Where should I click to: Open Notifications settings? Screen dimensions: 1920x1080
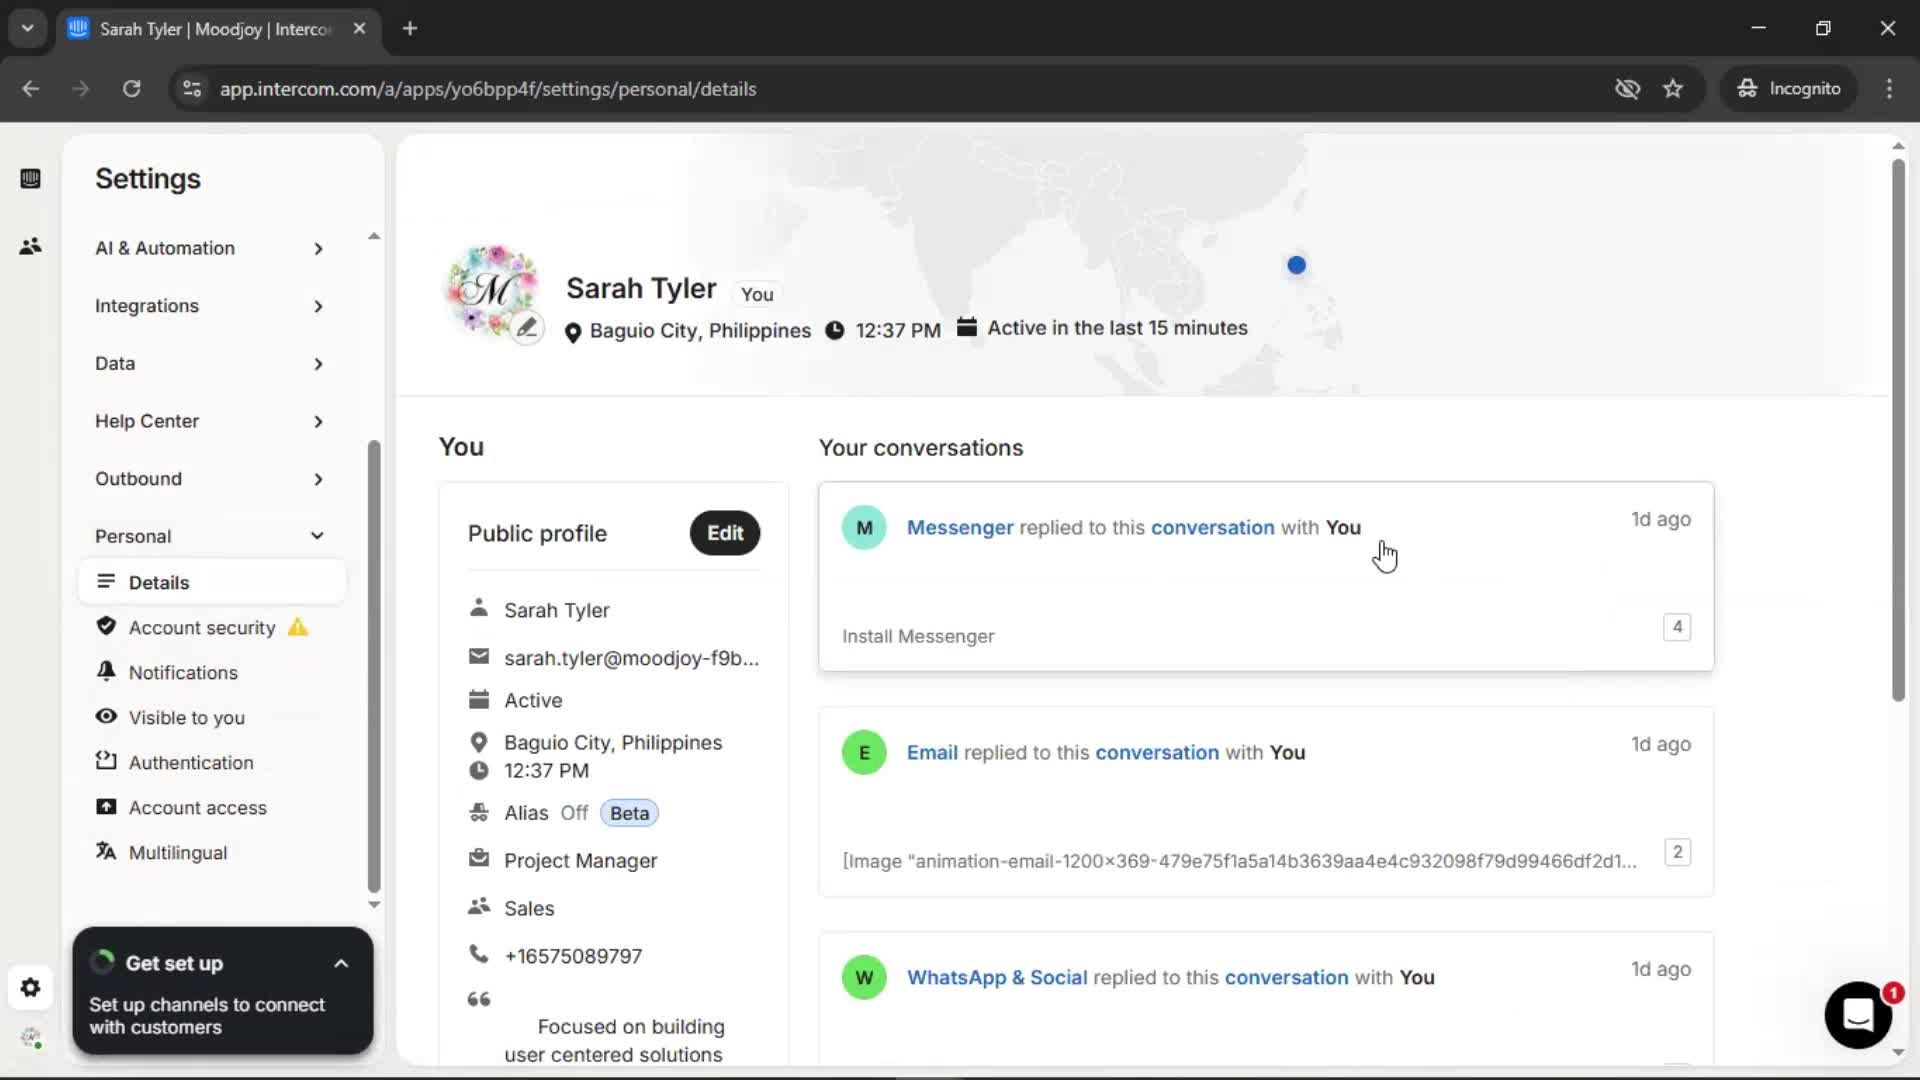point(183,673)
